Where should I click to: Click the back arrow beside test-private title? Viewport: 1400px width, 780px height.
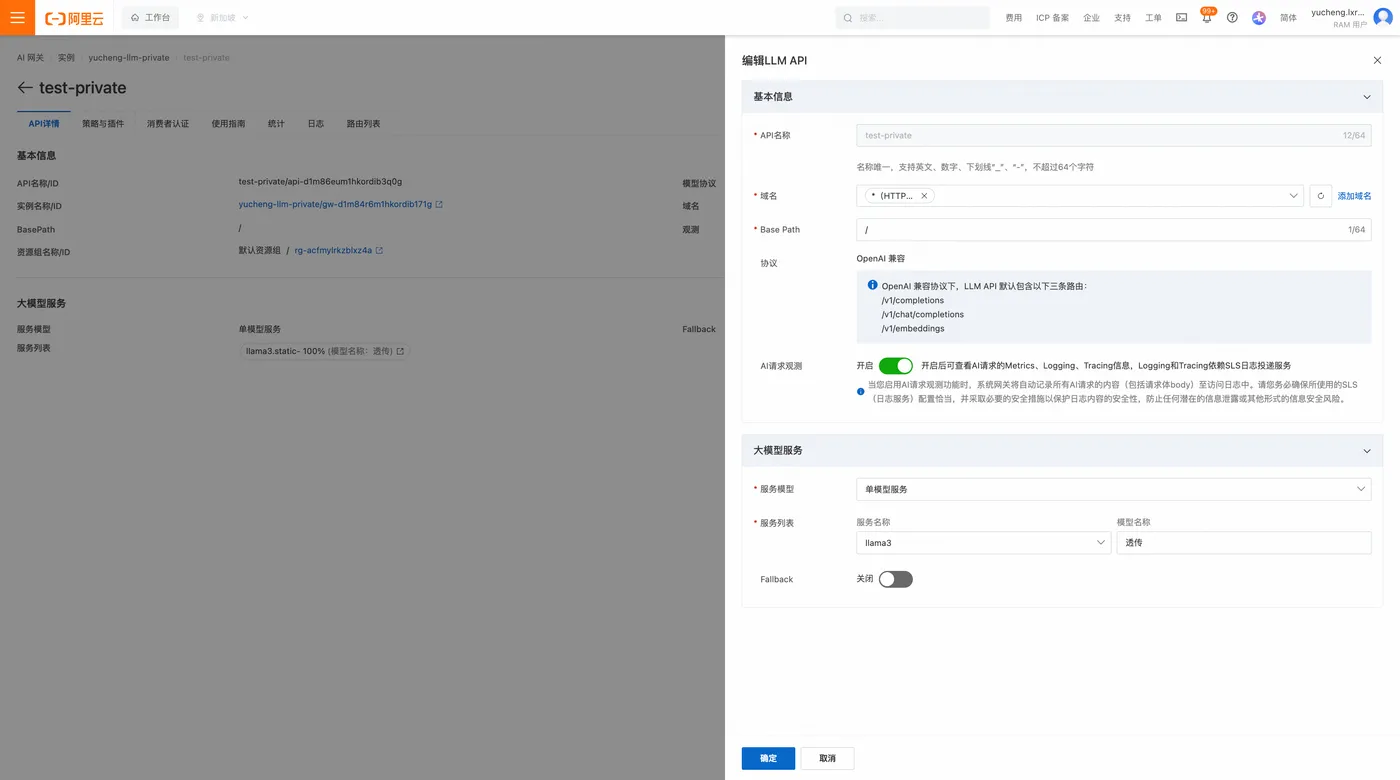coord(25,87)
